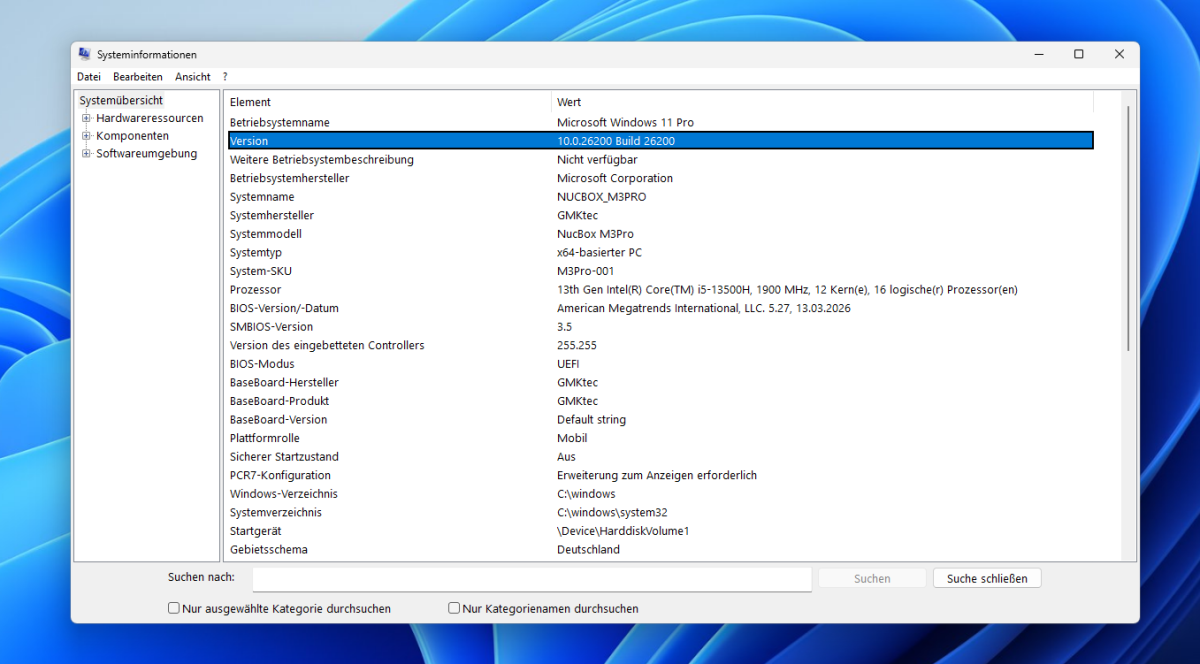Click the value Deutschland
The width and height of the screenshot is (1200, 664).
click(x=588, y=550)
